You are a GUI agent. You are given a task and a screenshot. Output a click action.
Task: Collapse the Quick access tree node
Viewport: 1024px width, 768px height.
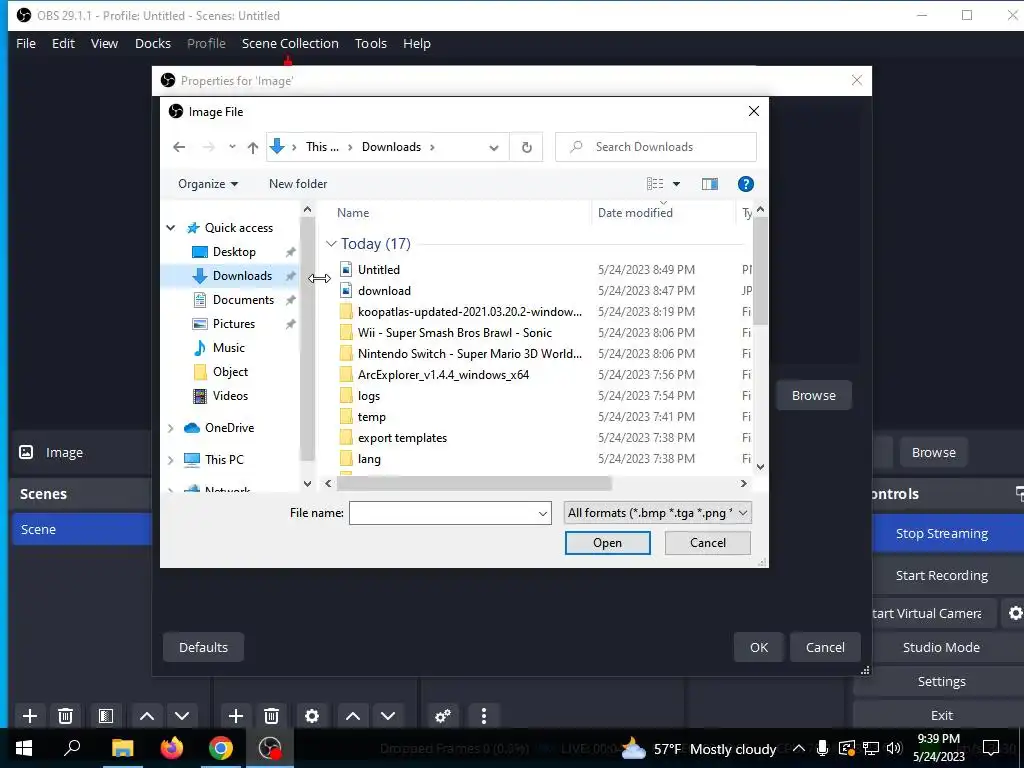170,228
